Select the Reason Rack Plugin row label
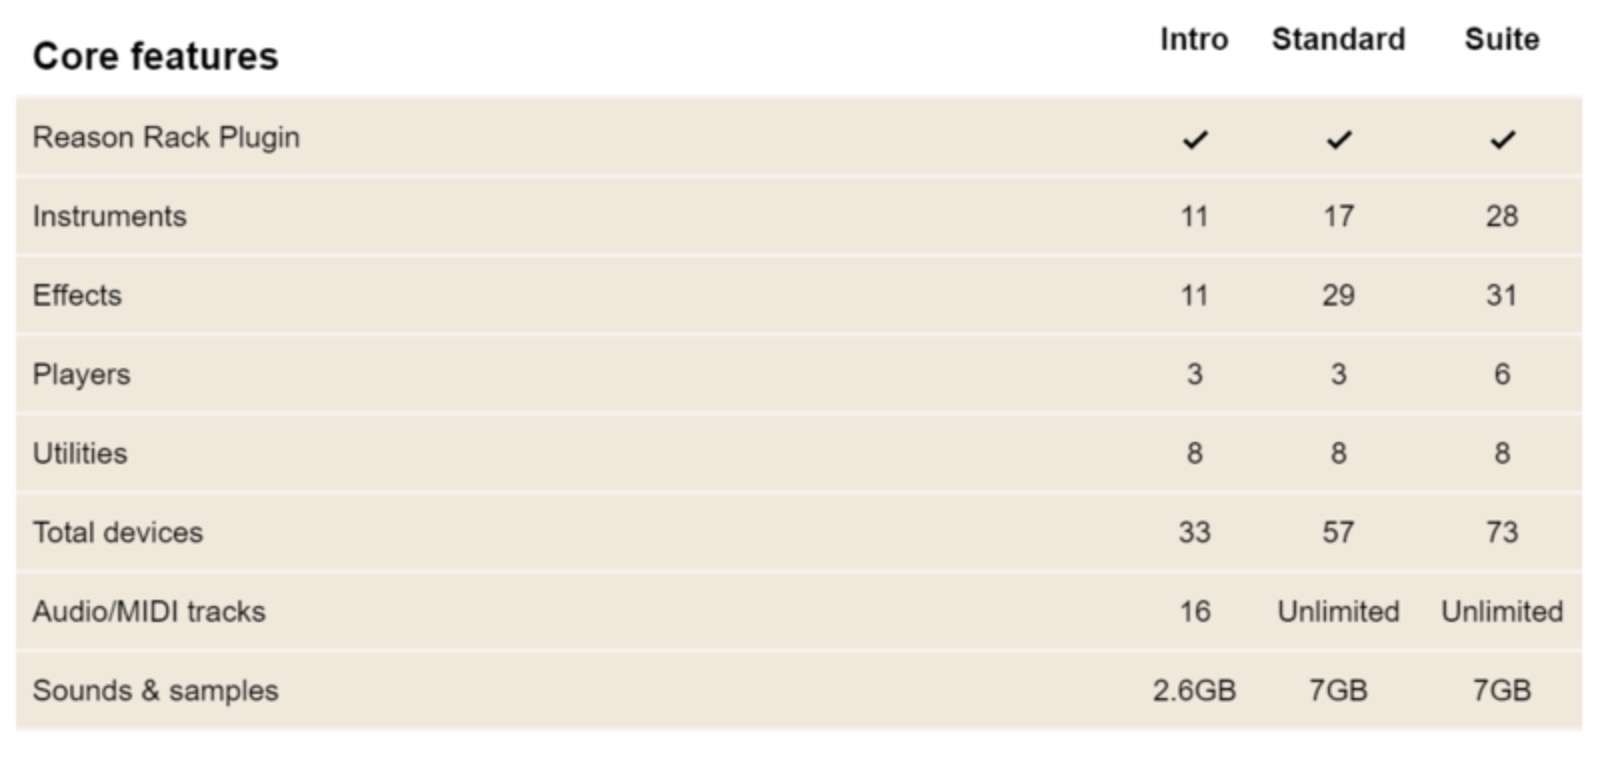This screenshot has width=1620, height=768. point(166,137)
